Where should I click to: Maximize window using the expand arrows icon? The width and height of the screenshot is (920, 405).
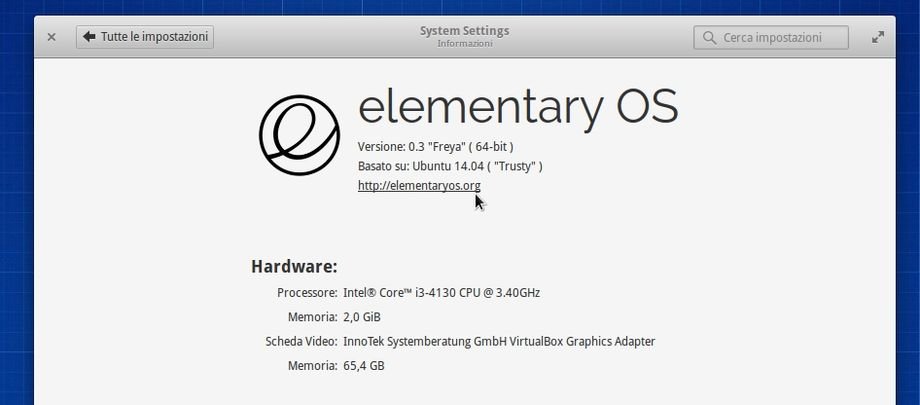coord(878,37)
